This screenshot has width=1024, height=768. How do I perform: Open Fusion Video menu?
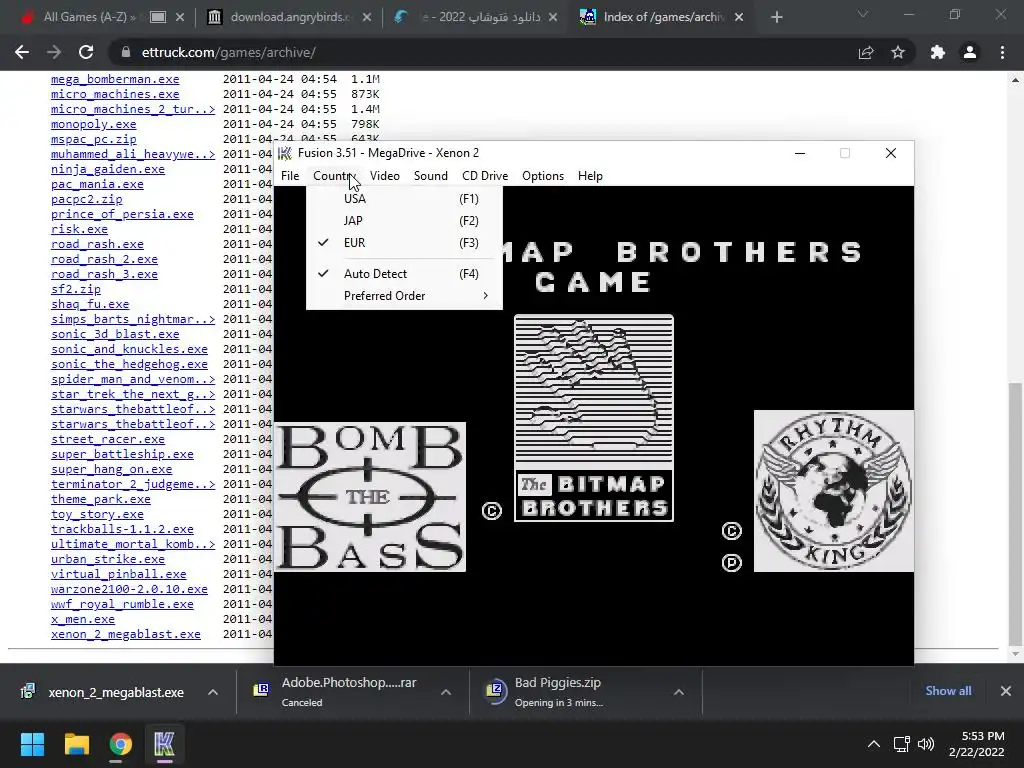pyautogui.click(x=385, y=176)
